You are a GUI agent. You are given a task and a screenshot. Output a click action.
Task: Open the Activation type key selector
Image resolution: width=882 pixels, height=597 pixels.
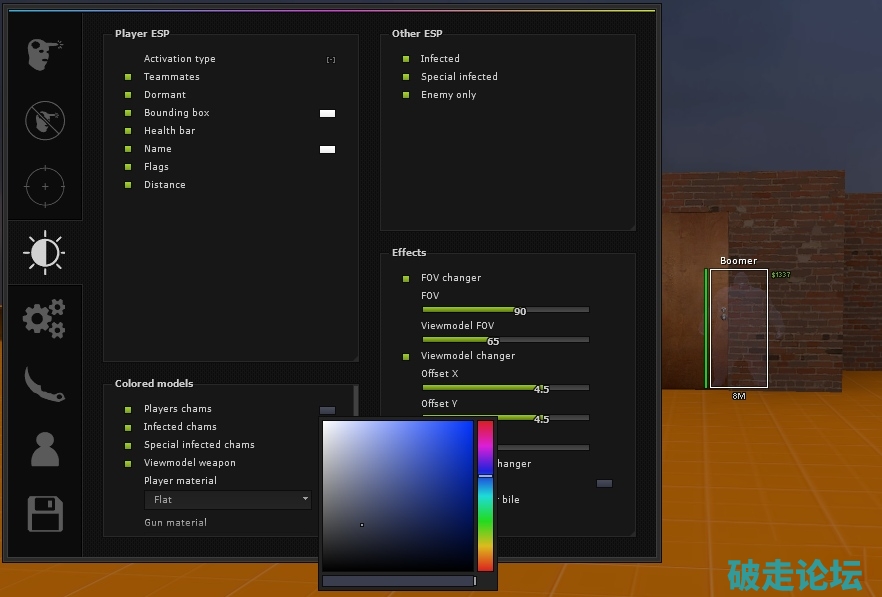tap(331, 60)
